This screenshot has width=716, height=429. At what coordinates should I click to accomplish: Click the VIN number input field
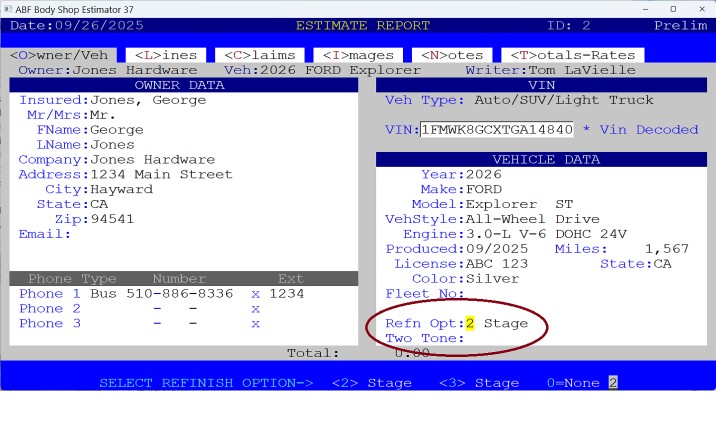point(496,130)
